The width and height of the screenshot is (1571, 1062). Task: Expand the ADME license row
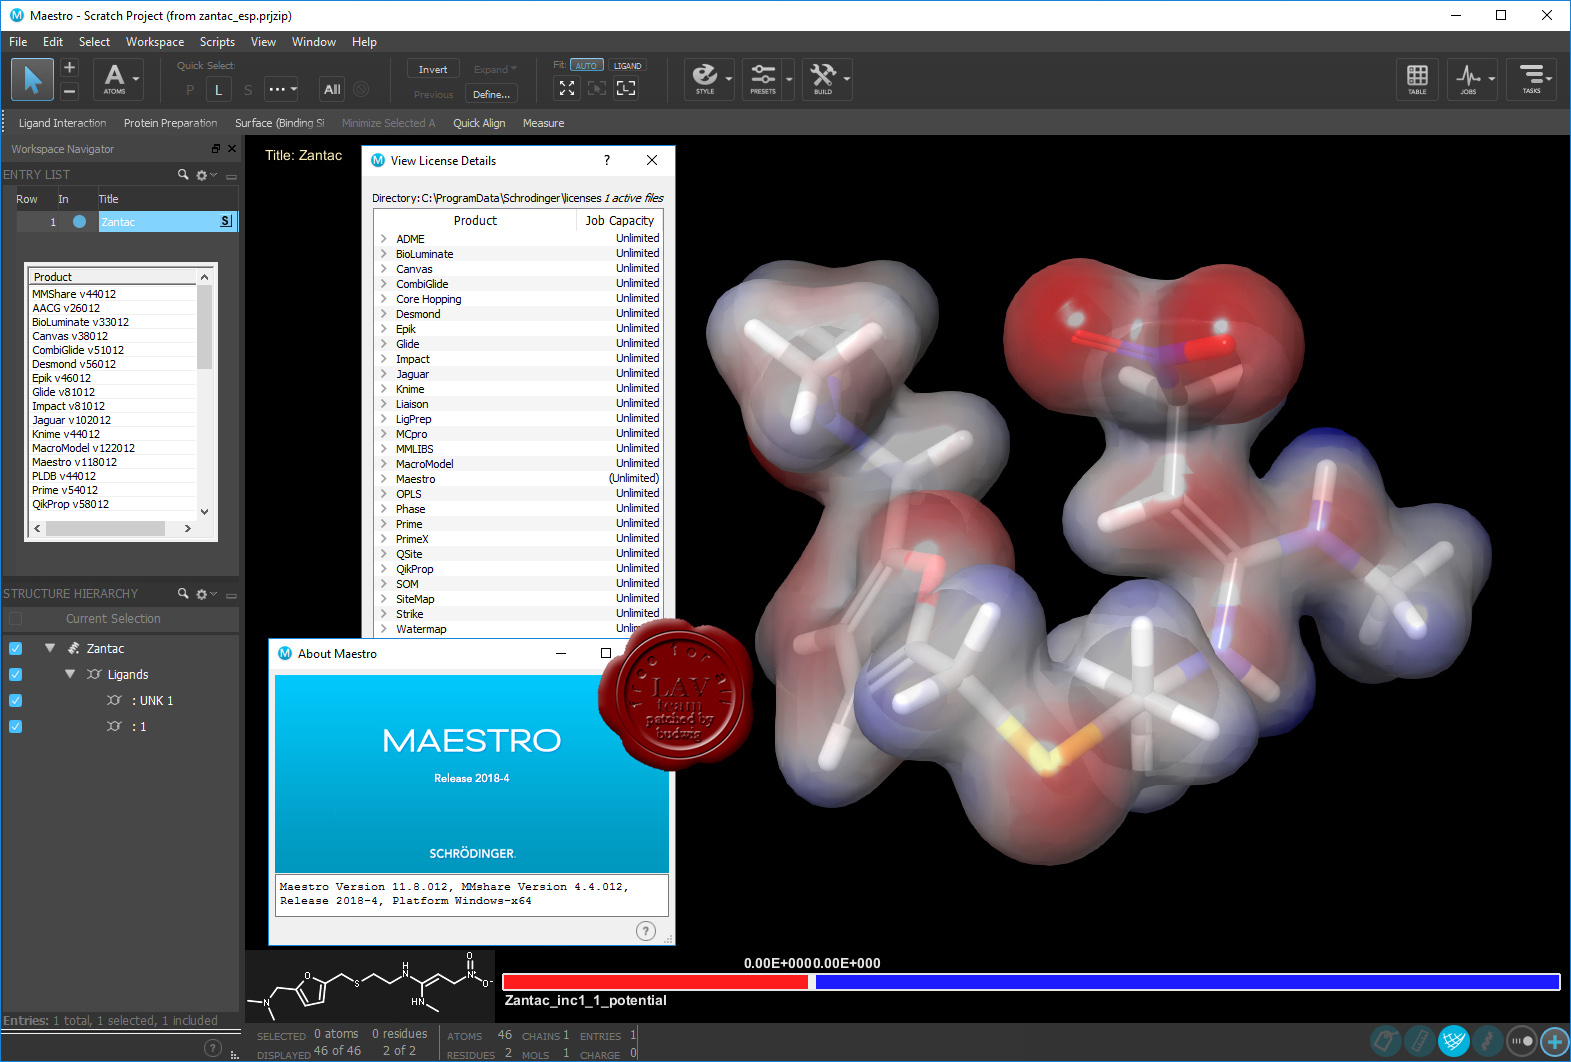coord(383,239)
